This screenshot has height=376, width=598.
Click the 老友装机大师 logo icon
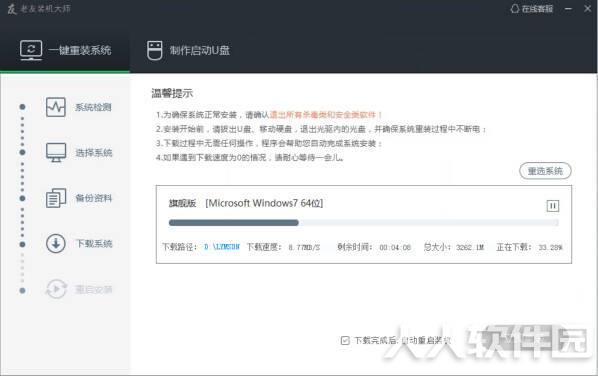point(12,9)
